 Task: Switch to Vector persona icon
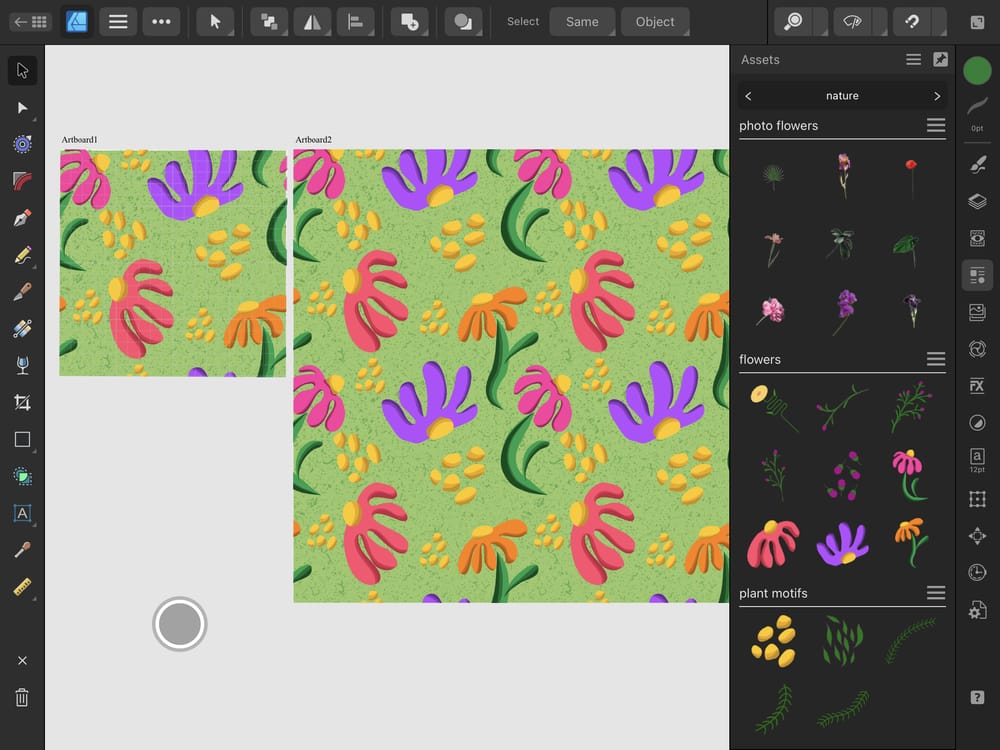tap(77, 21)
